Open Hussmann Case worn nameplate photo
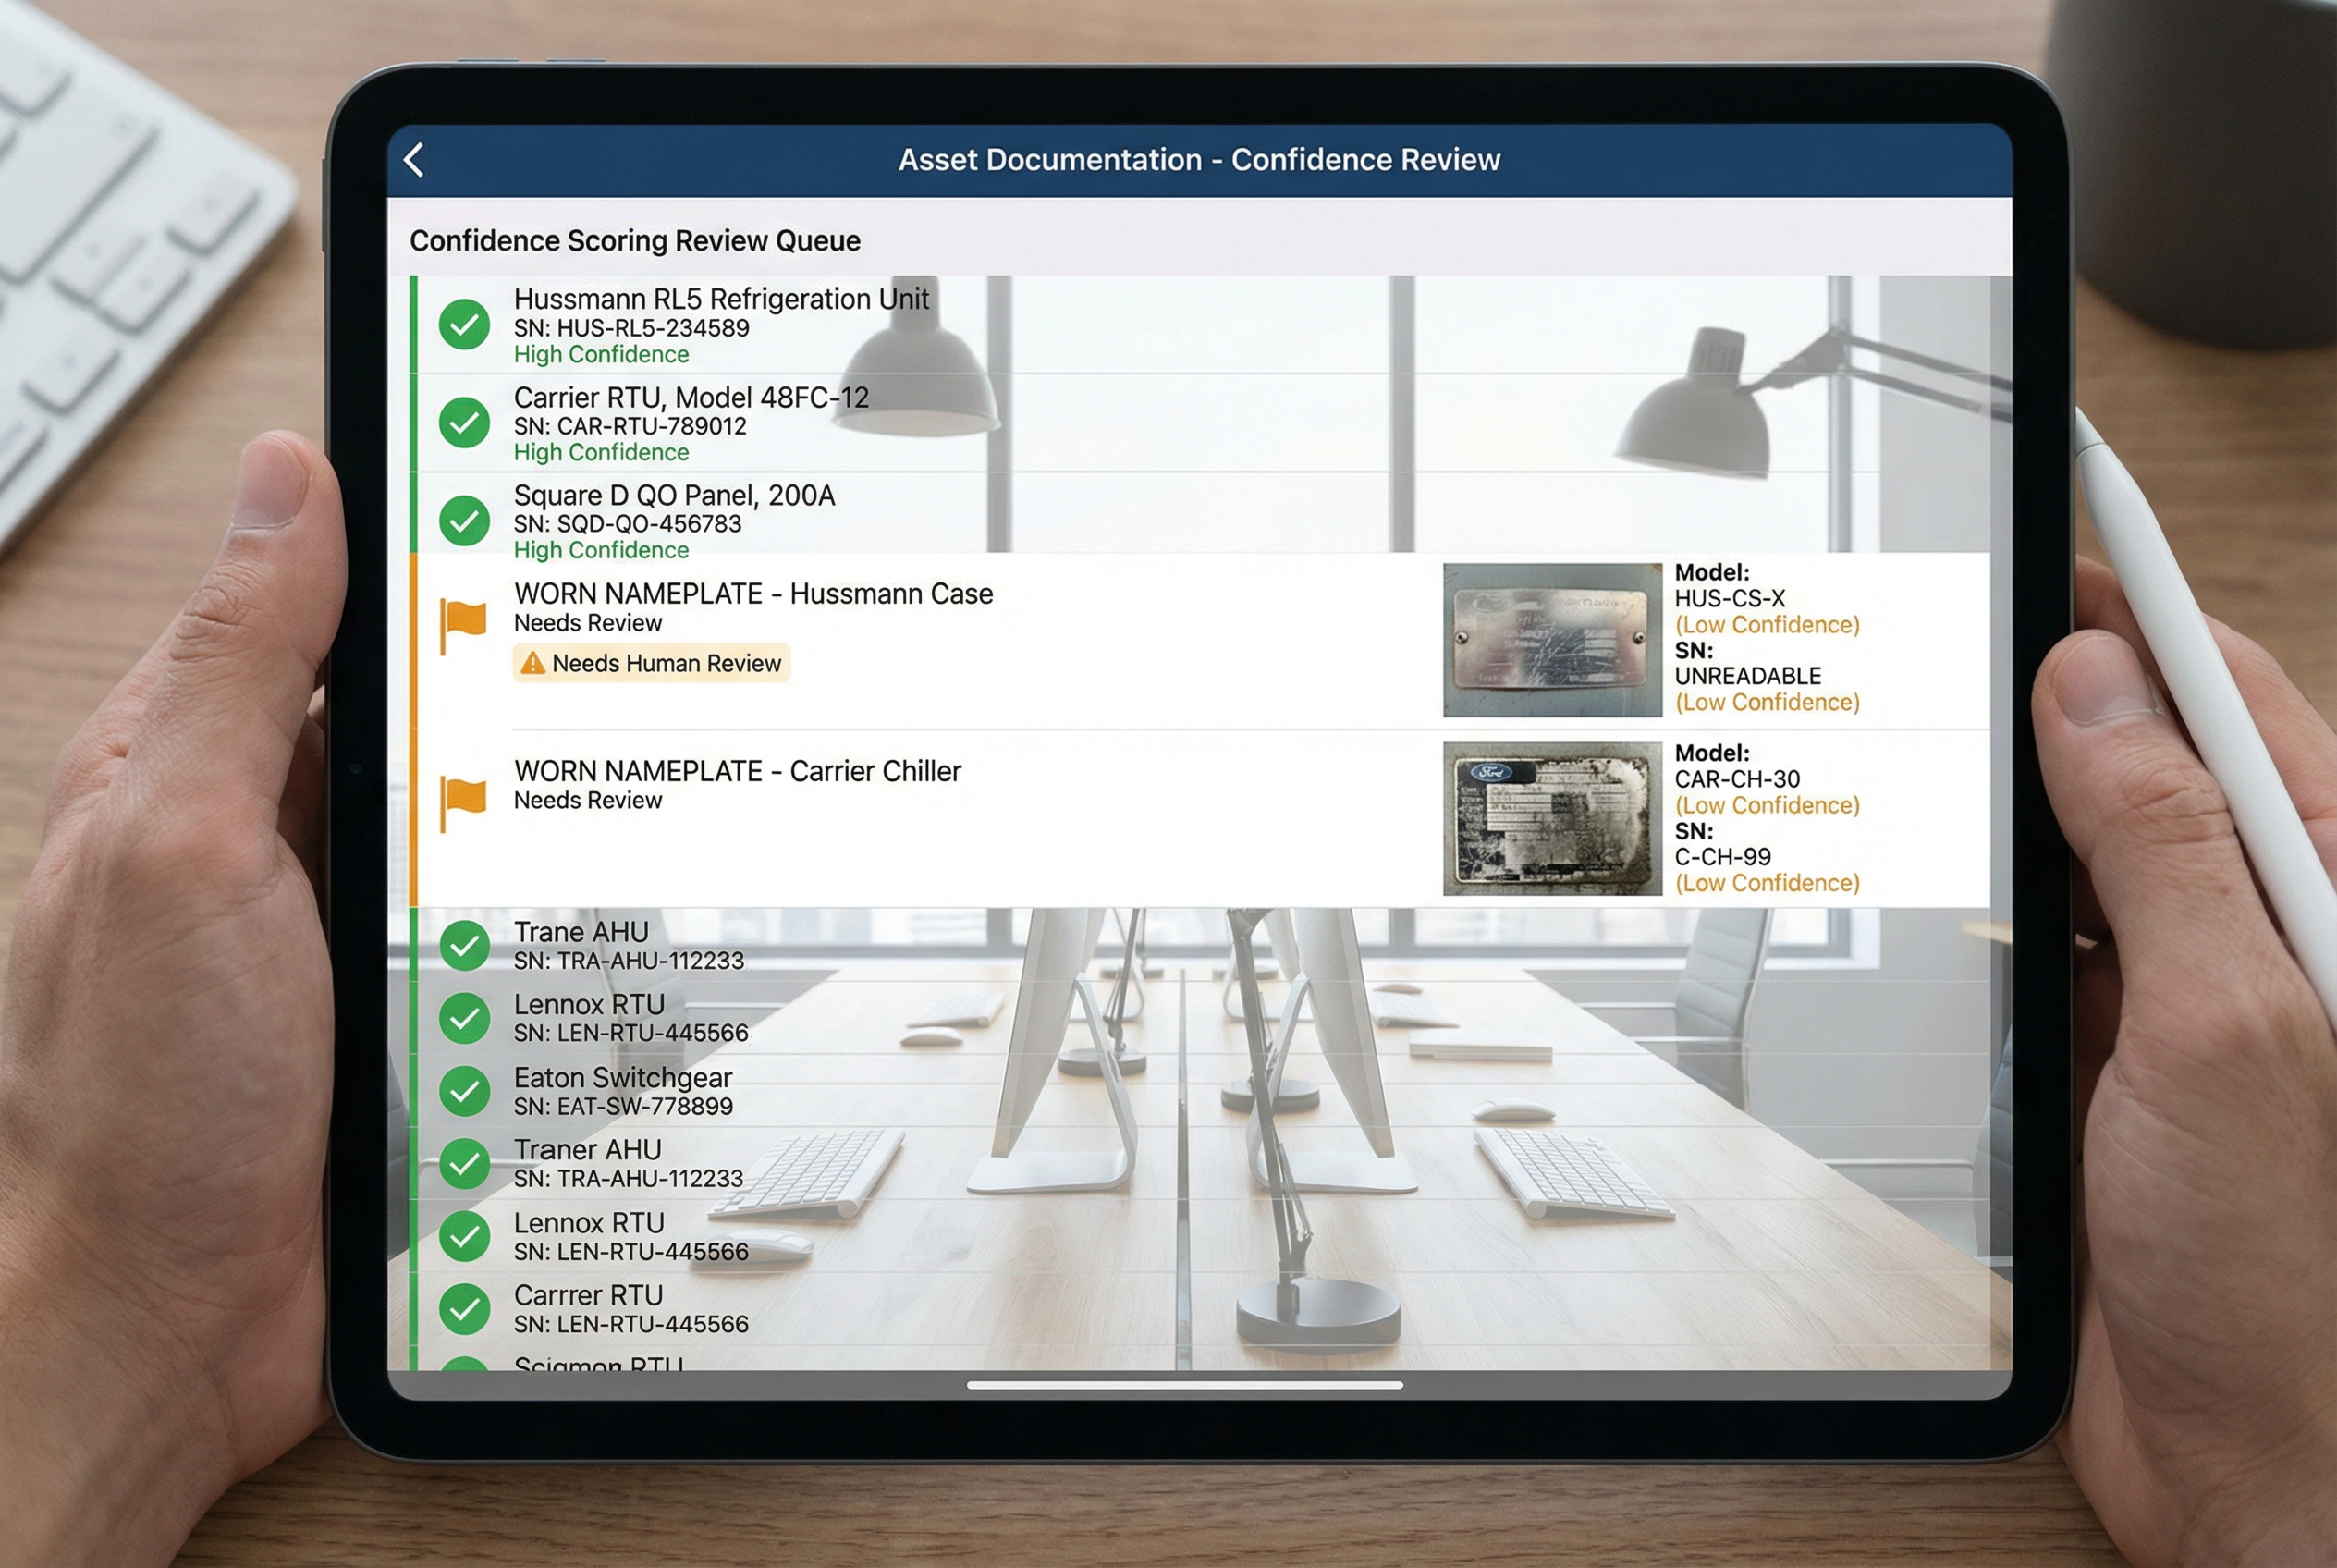This screenshot has width=2337, height=1568. (x=1552, y=640)
